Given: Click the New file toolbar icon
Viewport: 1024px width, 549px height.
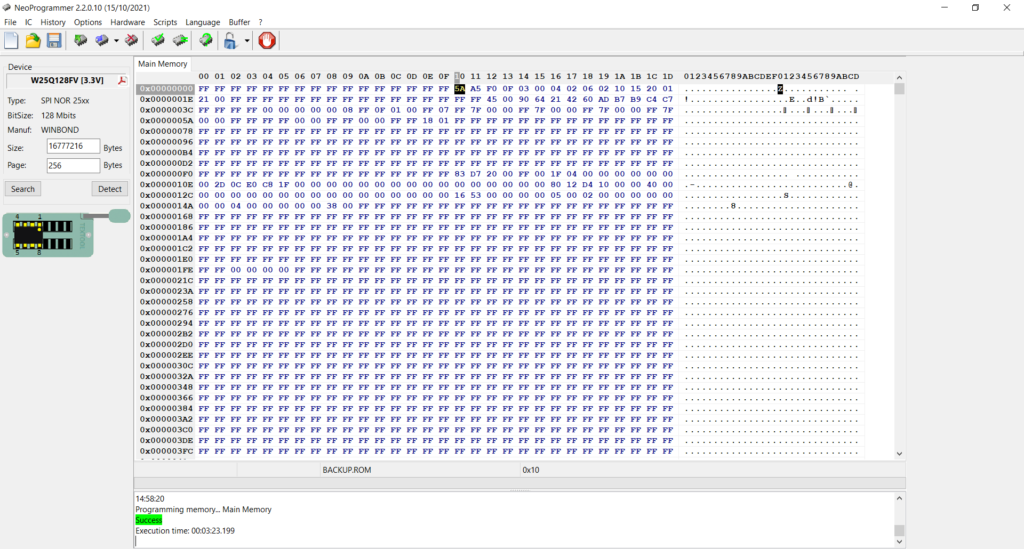Looking at the screenshot, I should [11, 41].
